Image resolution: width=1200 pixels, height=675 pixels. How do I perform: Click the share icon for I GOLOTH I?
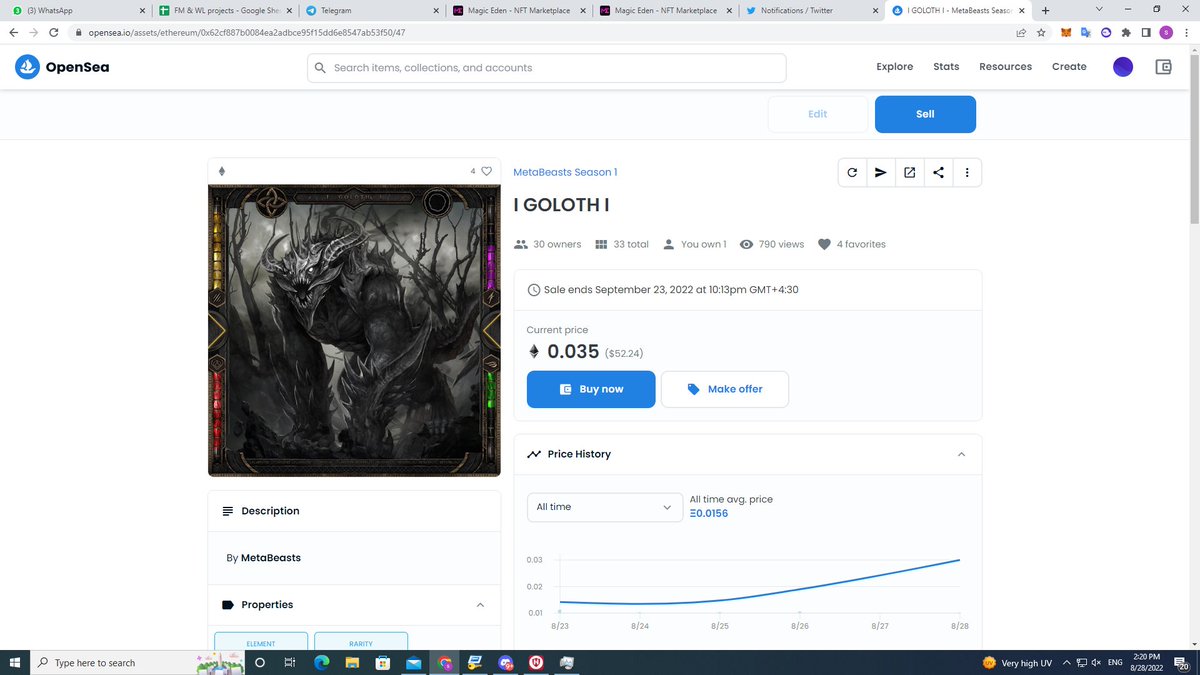point(938,172)
